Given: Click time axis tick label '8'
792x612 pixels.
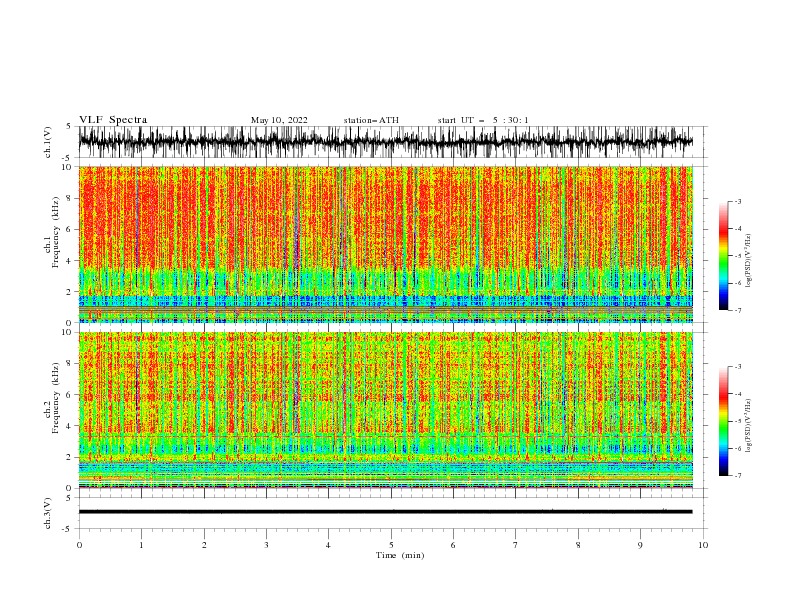Looking at the screenshot, I should click(x=578, y=545).
